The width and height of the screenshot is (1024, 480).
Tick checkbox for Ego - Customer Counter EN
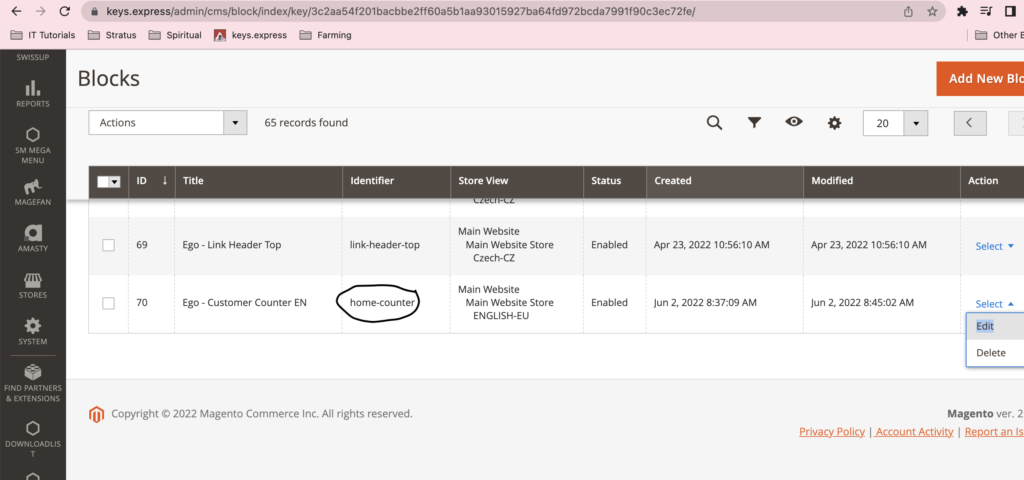(x=108, y=303)
